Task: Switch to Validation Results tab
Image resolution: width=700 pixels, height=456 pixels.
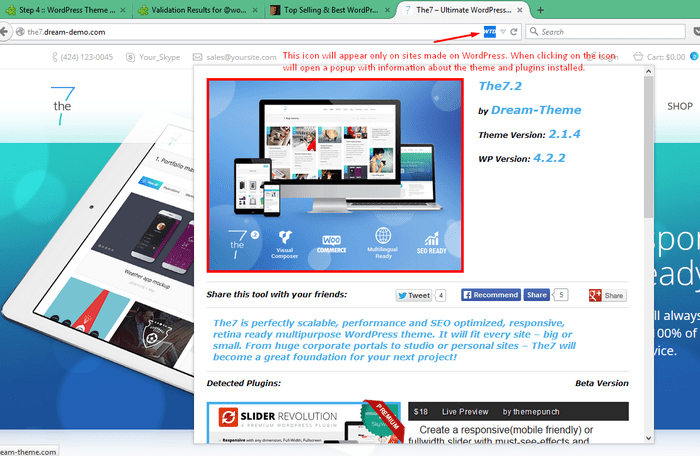Action: [198, 10]
